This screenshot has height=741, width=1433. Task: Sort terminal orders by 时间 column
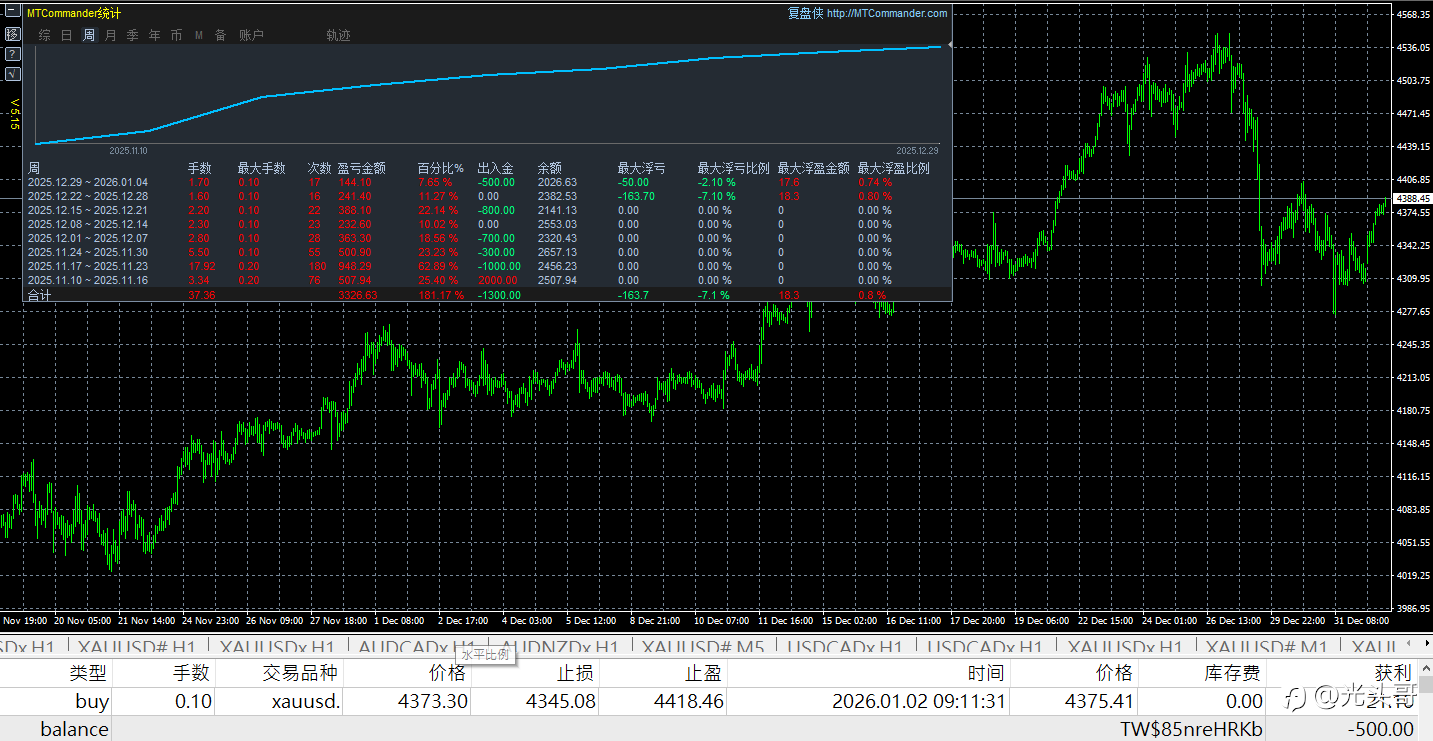click(x=986, y=673)
